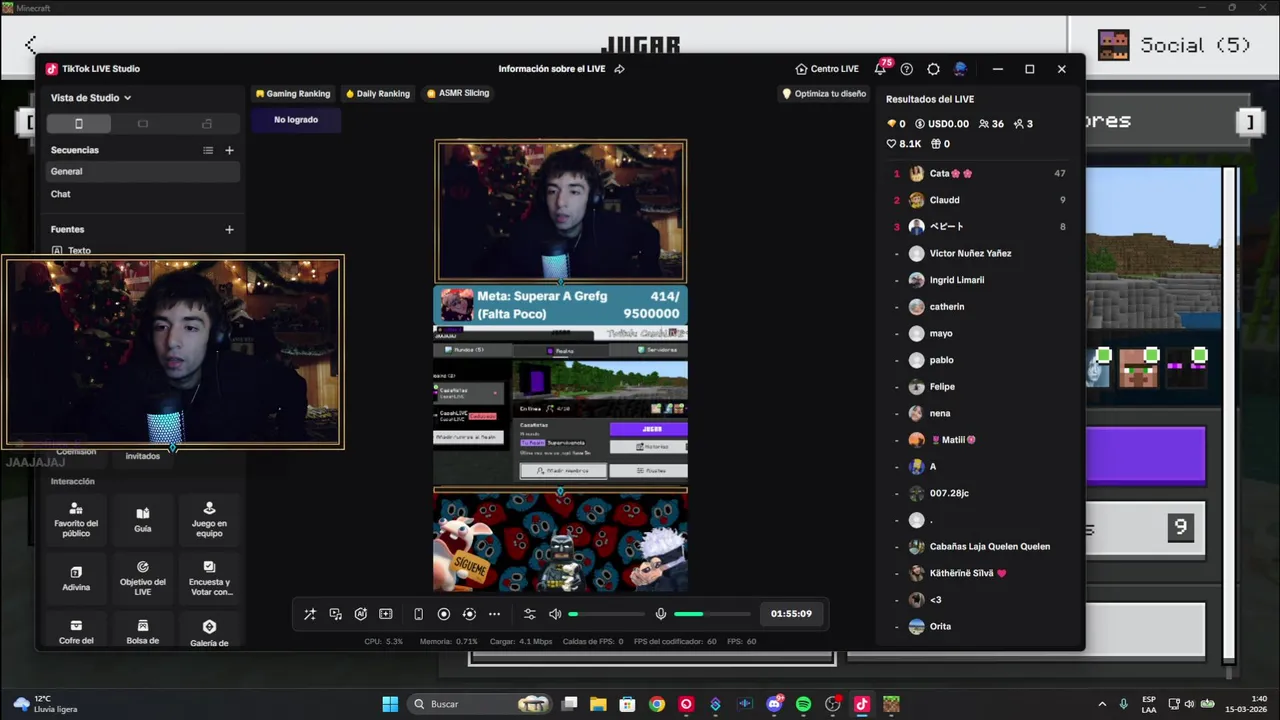Click the clip highlights icon in toolbar

point(386,614)
